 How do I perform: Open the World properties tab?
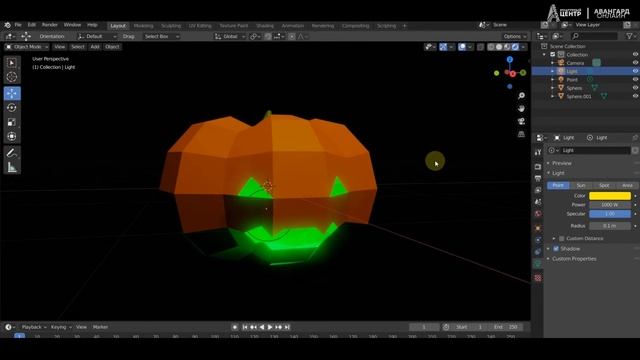538,214
